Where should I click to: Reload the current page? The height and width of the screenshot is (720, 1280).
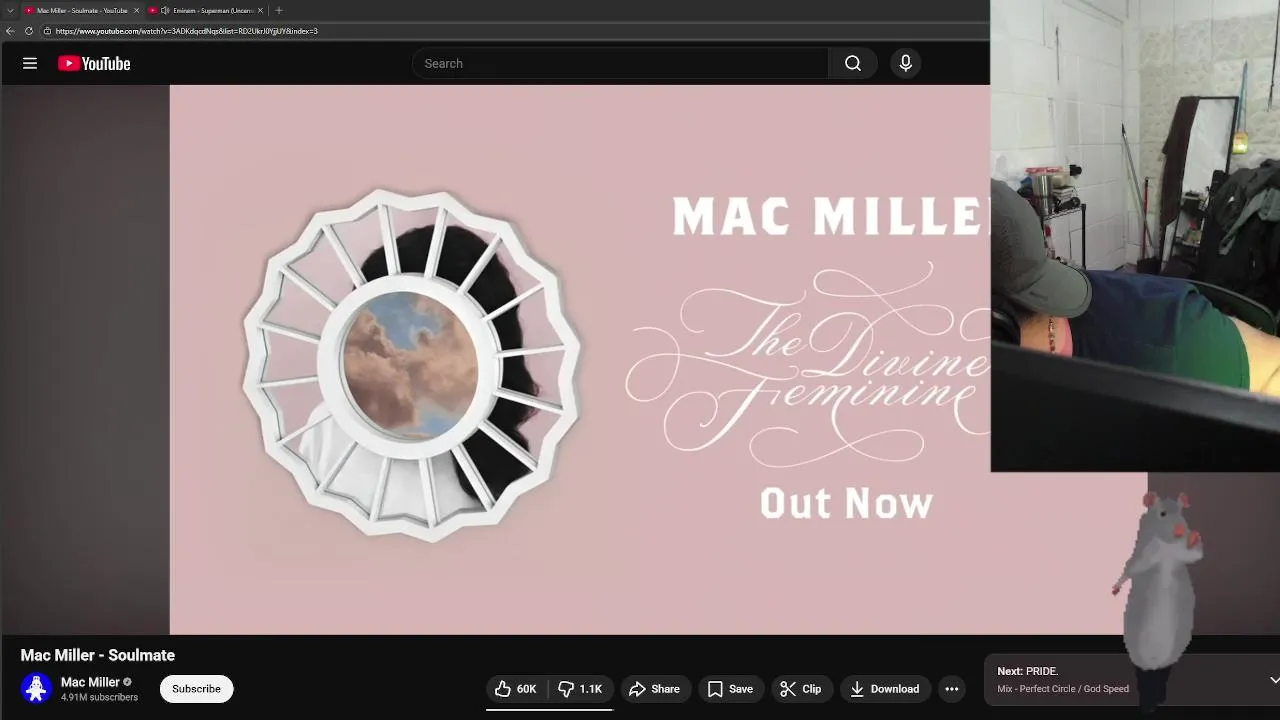coord(29,31)
